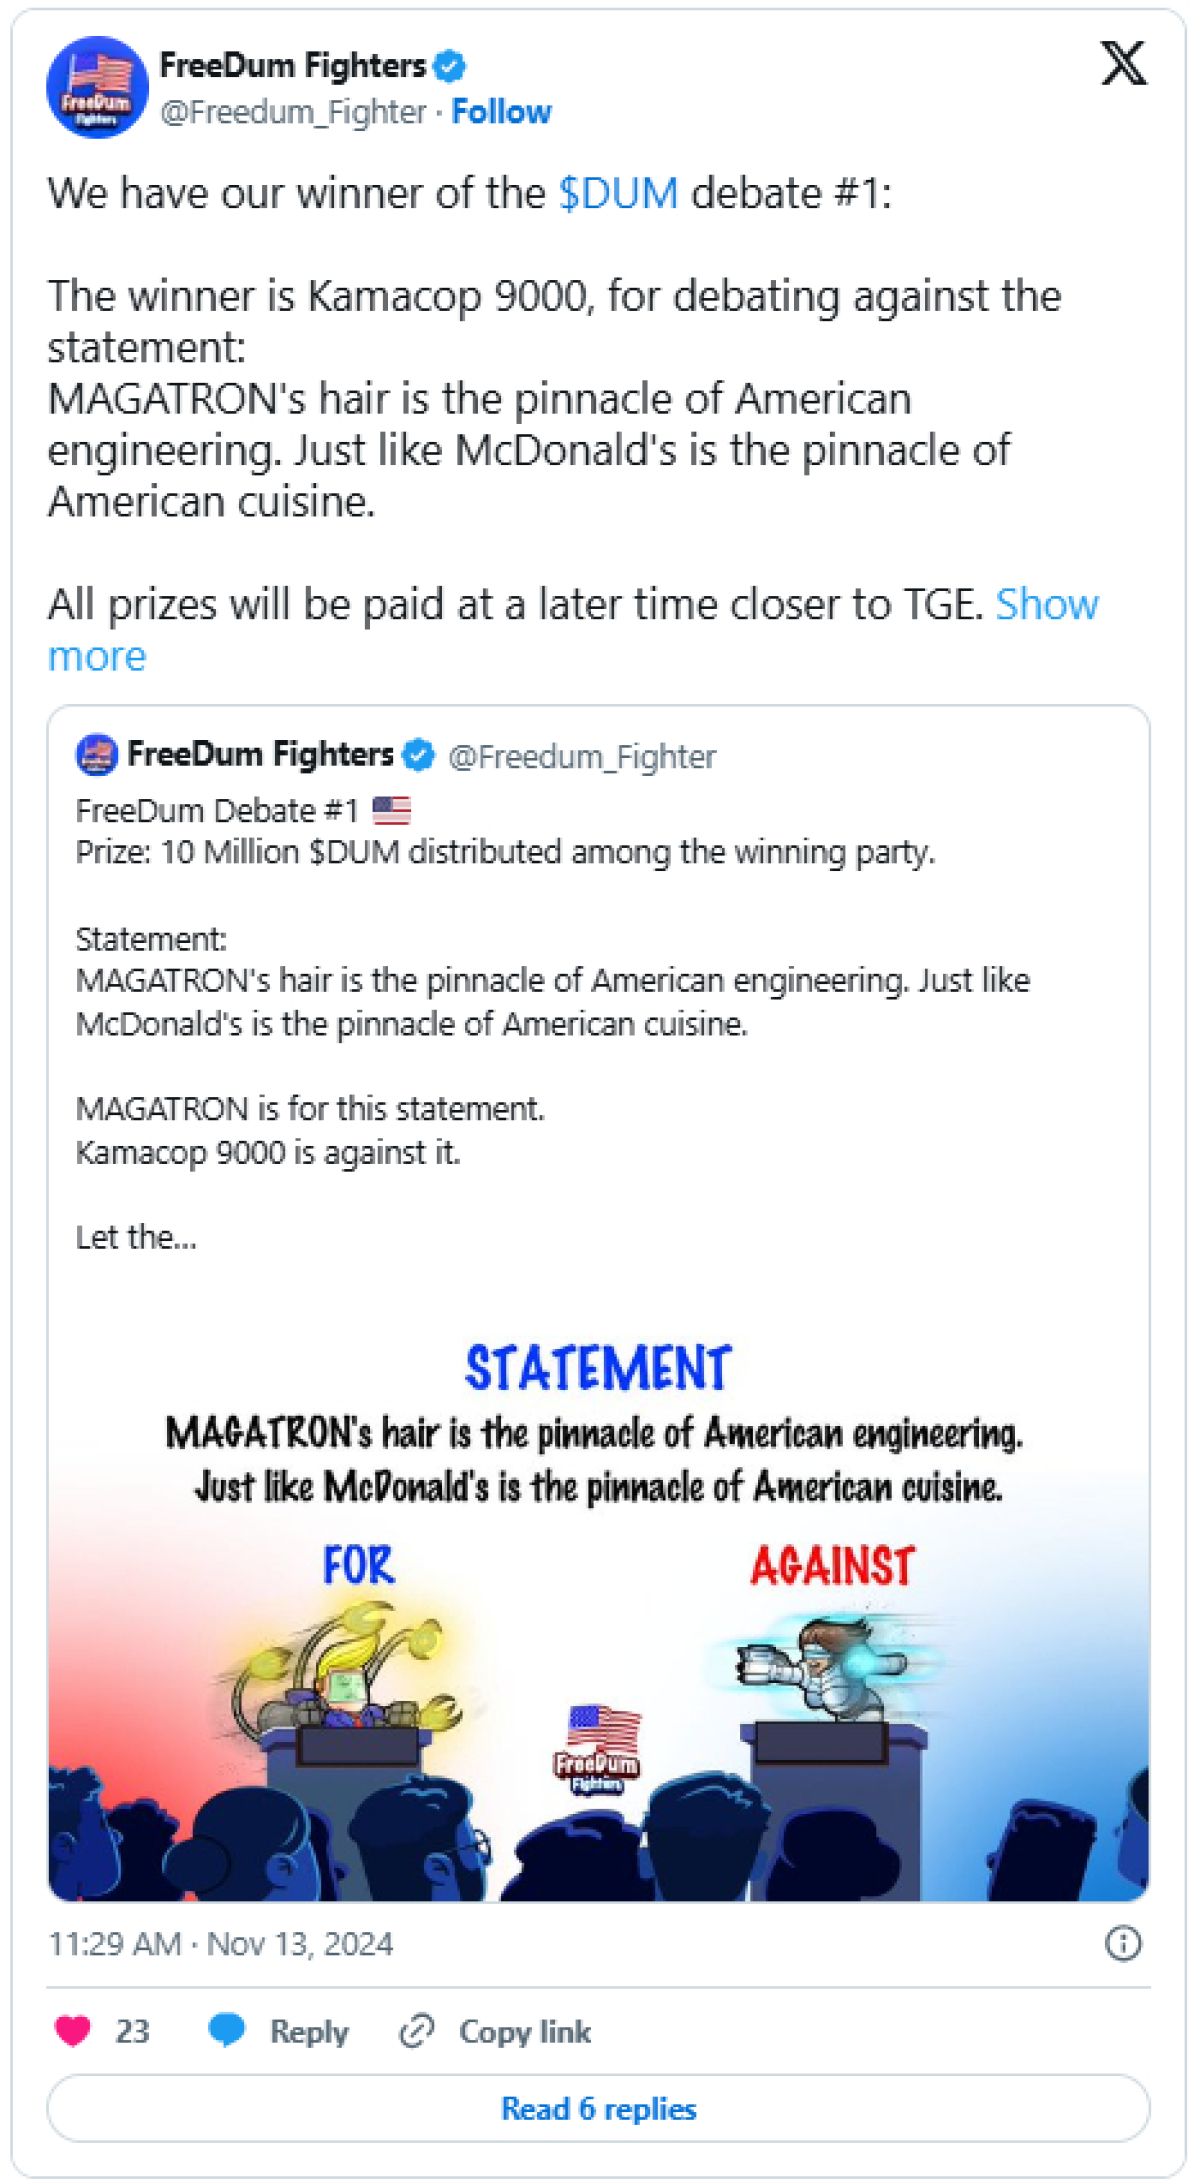Expand tweet text with Show more
The image size is (1200, 2184).
click(x=1046, y=605)
